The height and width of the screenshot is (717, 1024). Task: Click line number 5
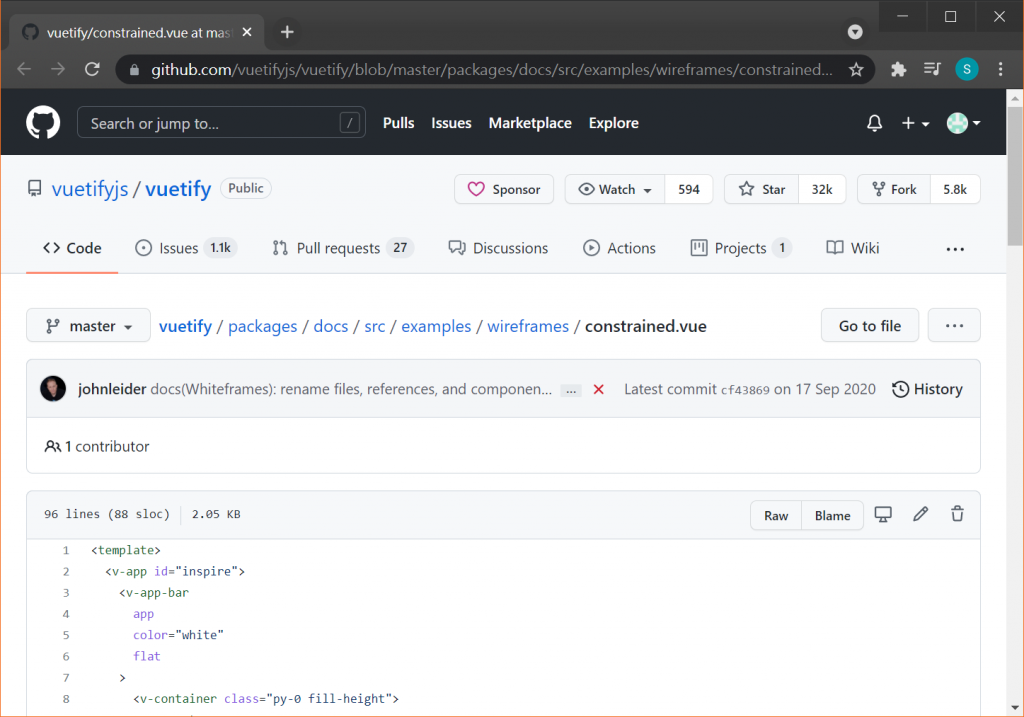point(65,635)
